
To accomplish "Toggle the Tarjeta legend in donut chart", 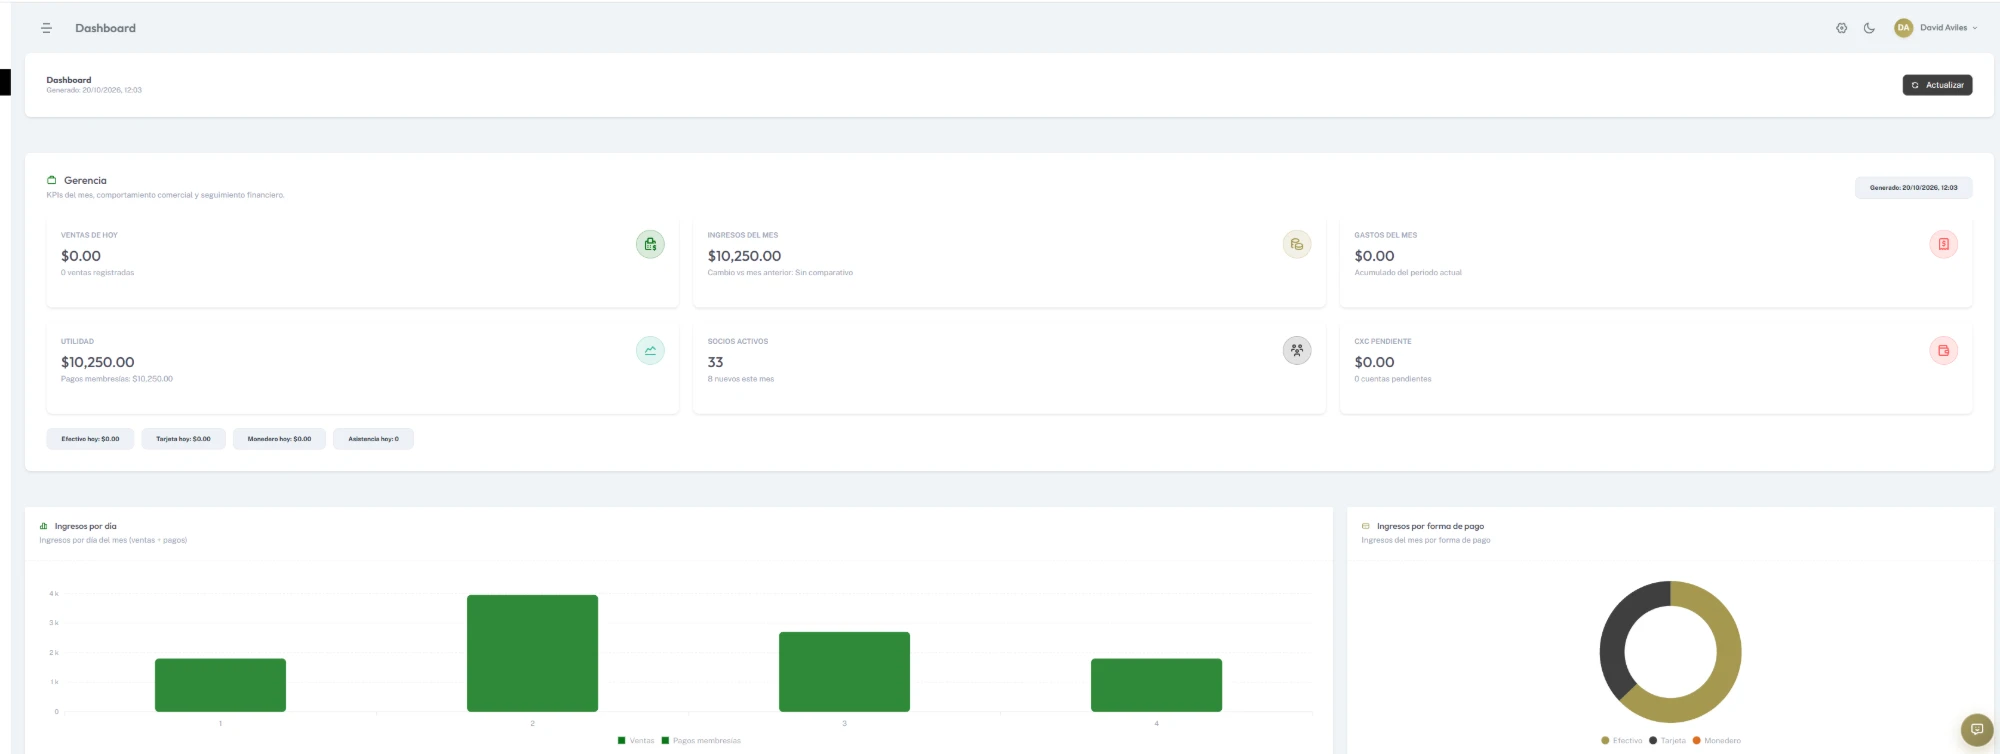I will point(1667,741).
